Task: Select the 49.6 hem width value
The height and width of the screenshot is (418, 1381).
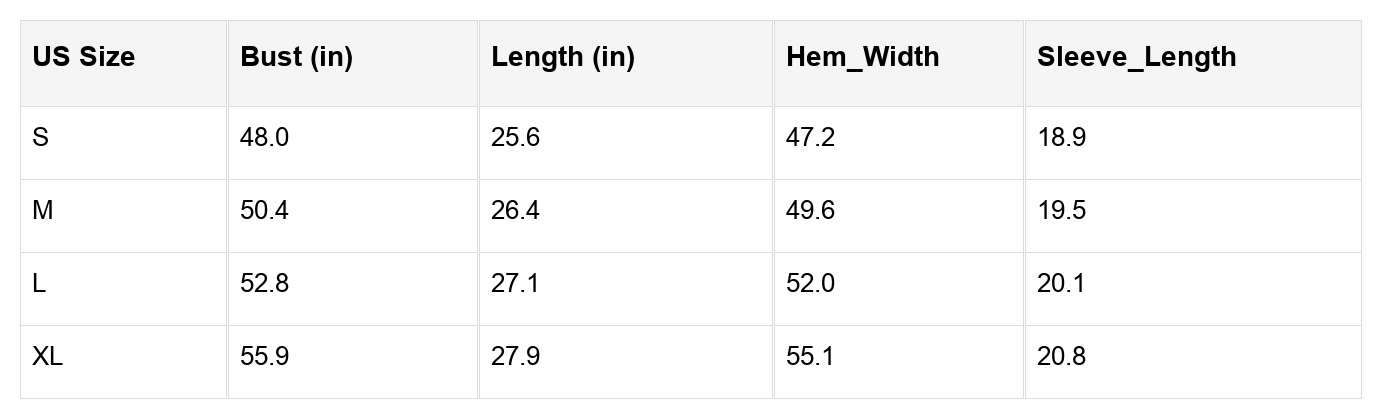Action: click(810, 211)
